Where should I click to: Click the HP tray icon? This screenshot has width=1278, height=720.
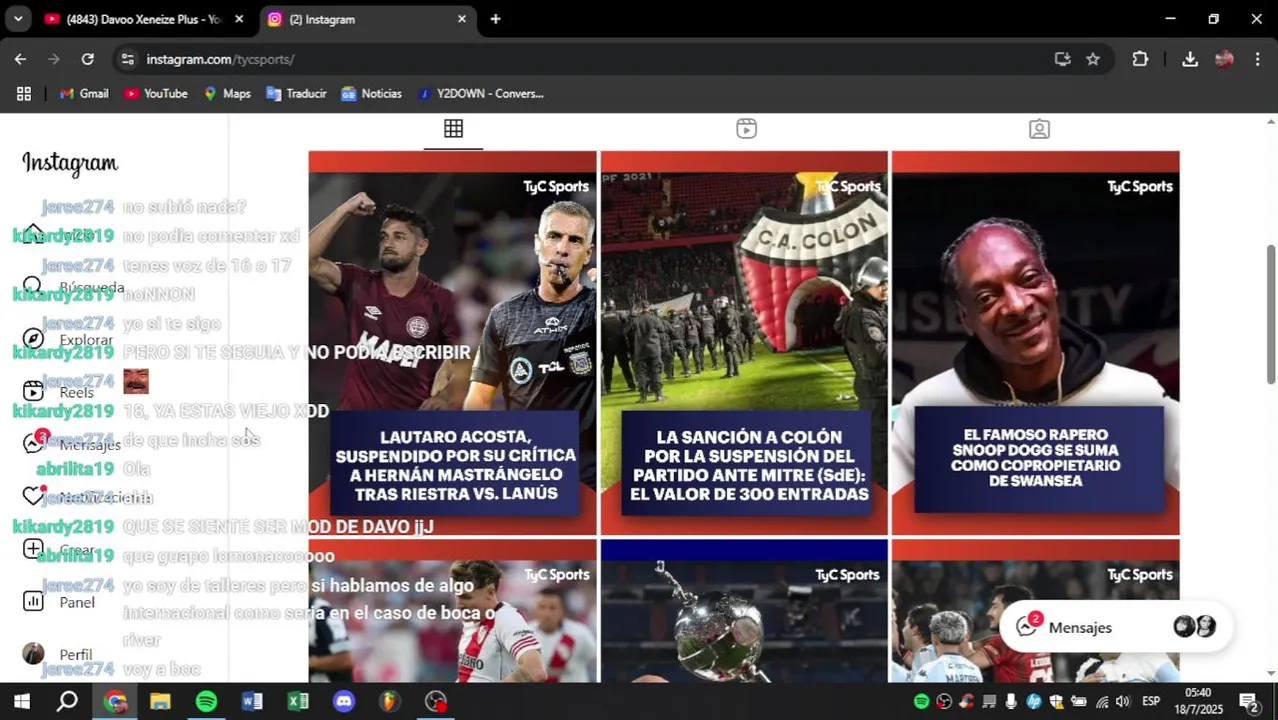point(1034,701)
